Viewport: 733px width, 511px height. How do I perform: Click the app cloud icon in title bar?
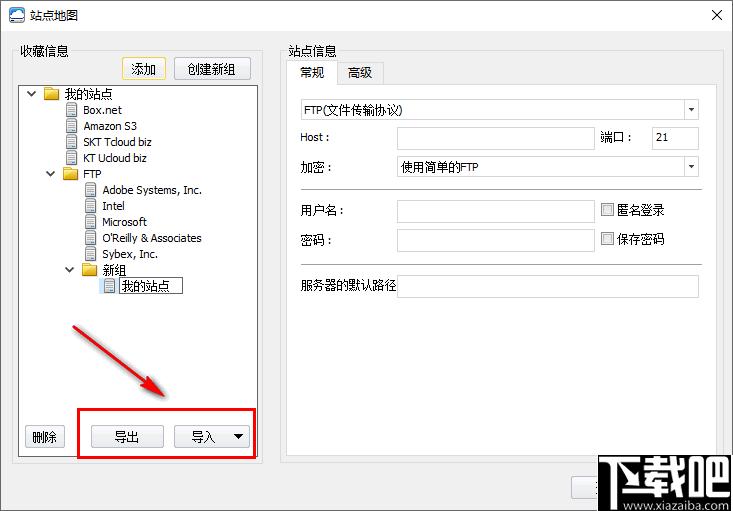click(x=16, y=15)
